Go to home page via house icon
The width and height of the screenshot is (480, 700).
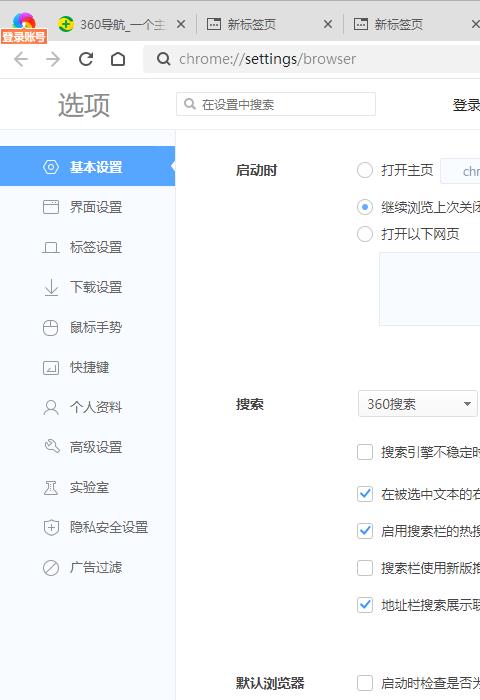118,59
